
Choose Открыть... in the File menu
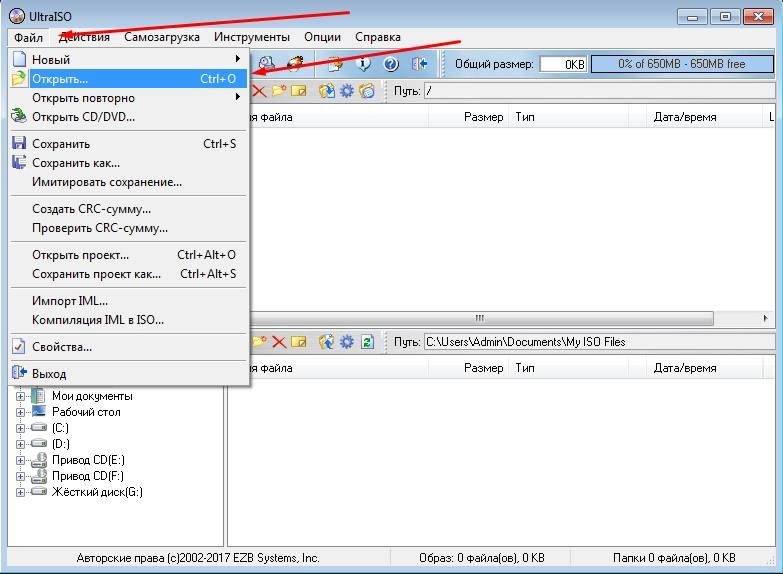point(128,79)
